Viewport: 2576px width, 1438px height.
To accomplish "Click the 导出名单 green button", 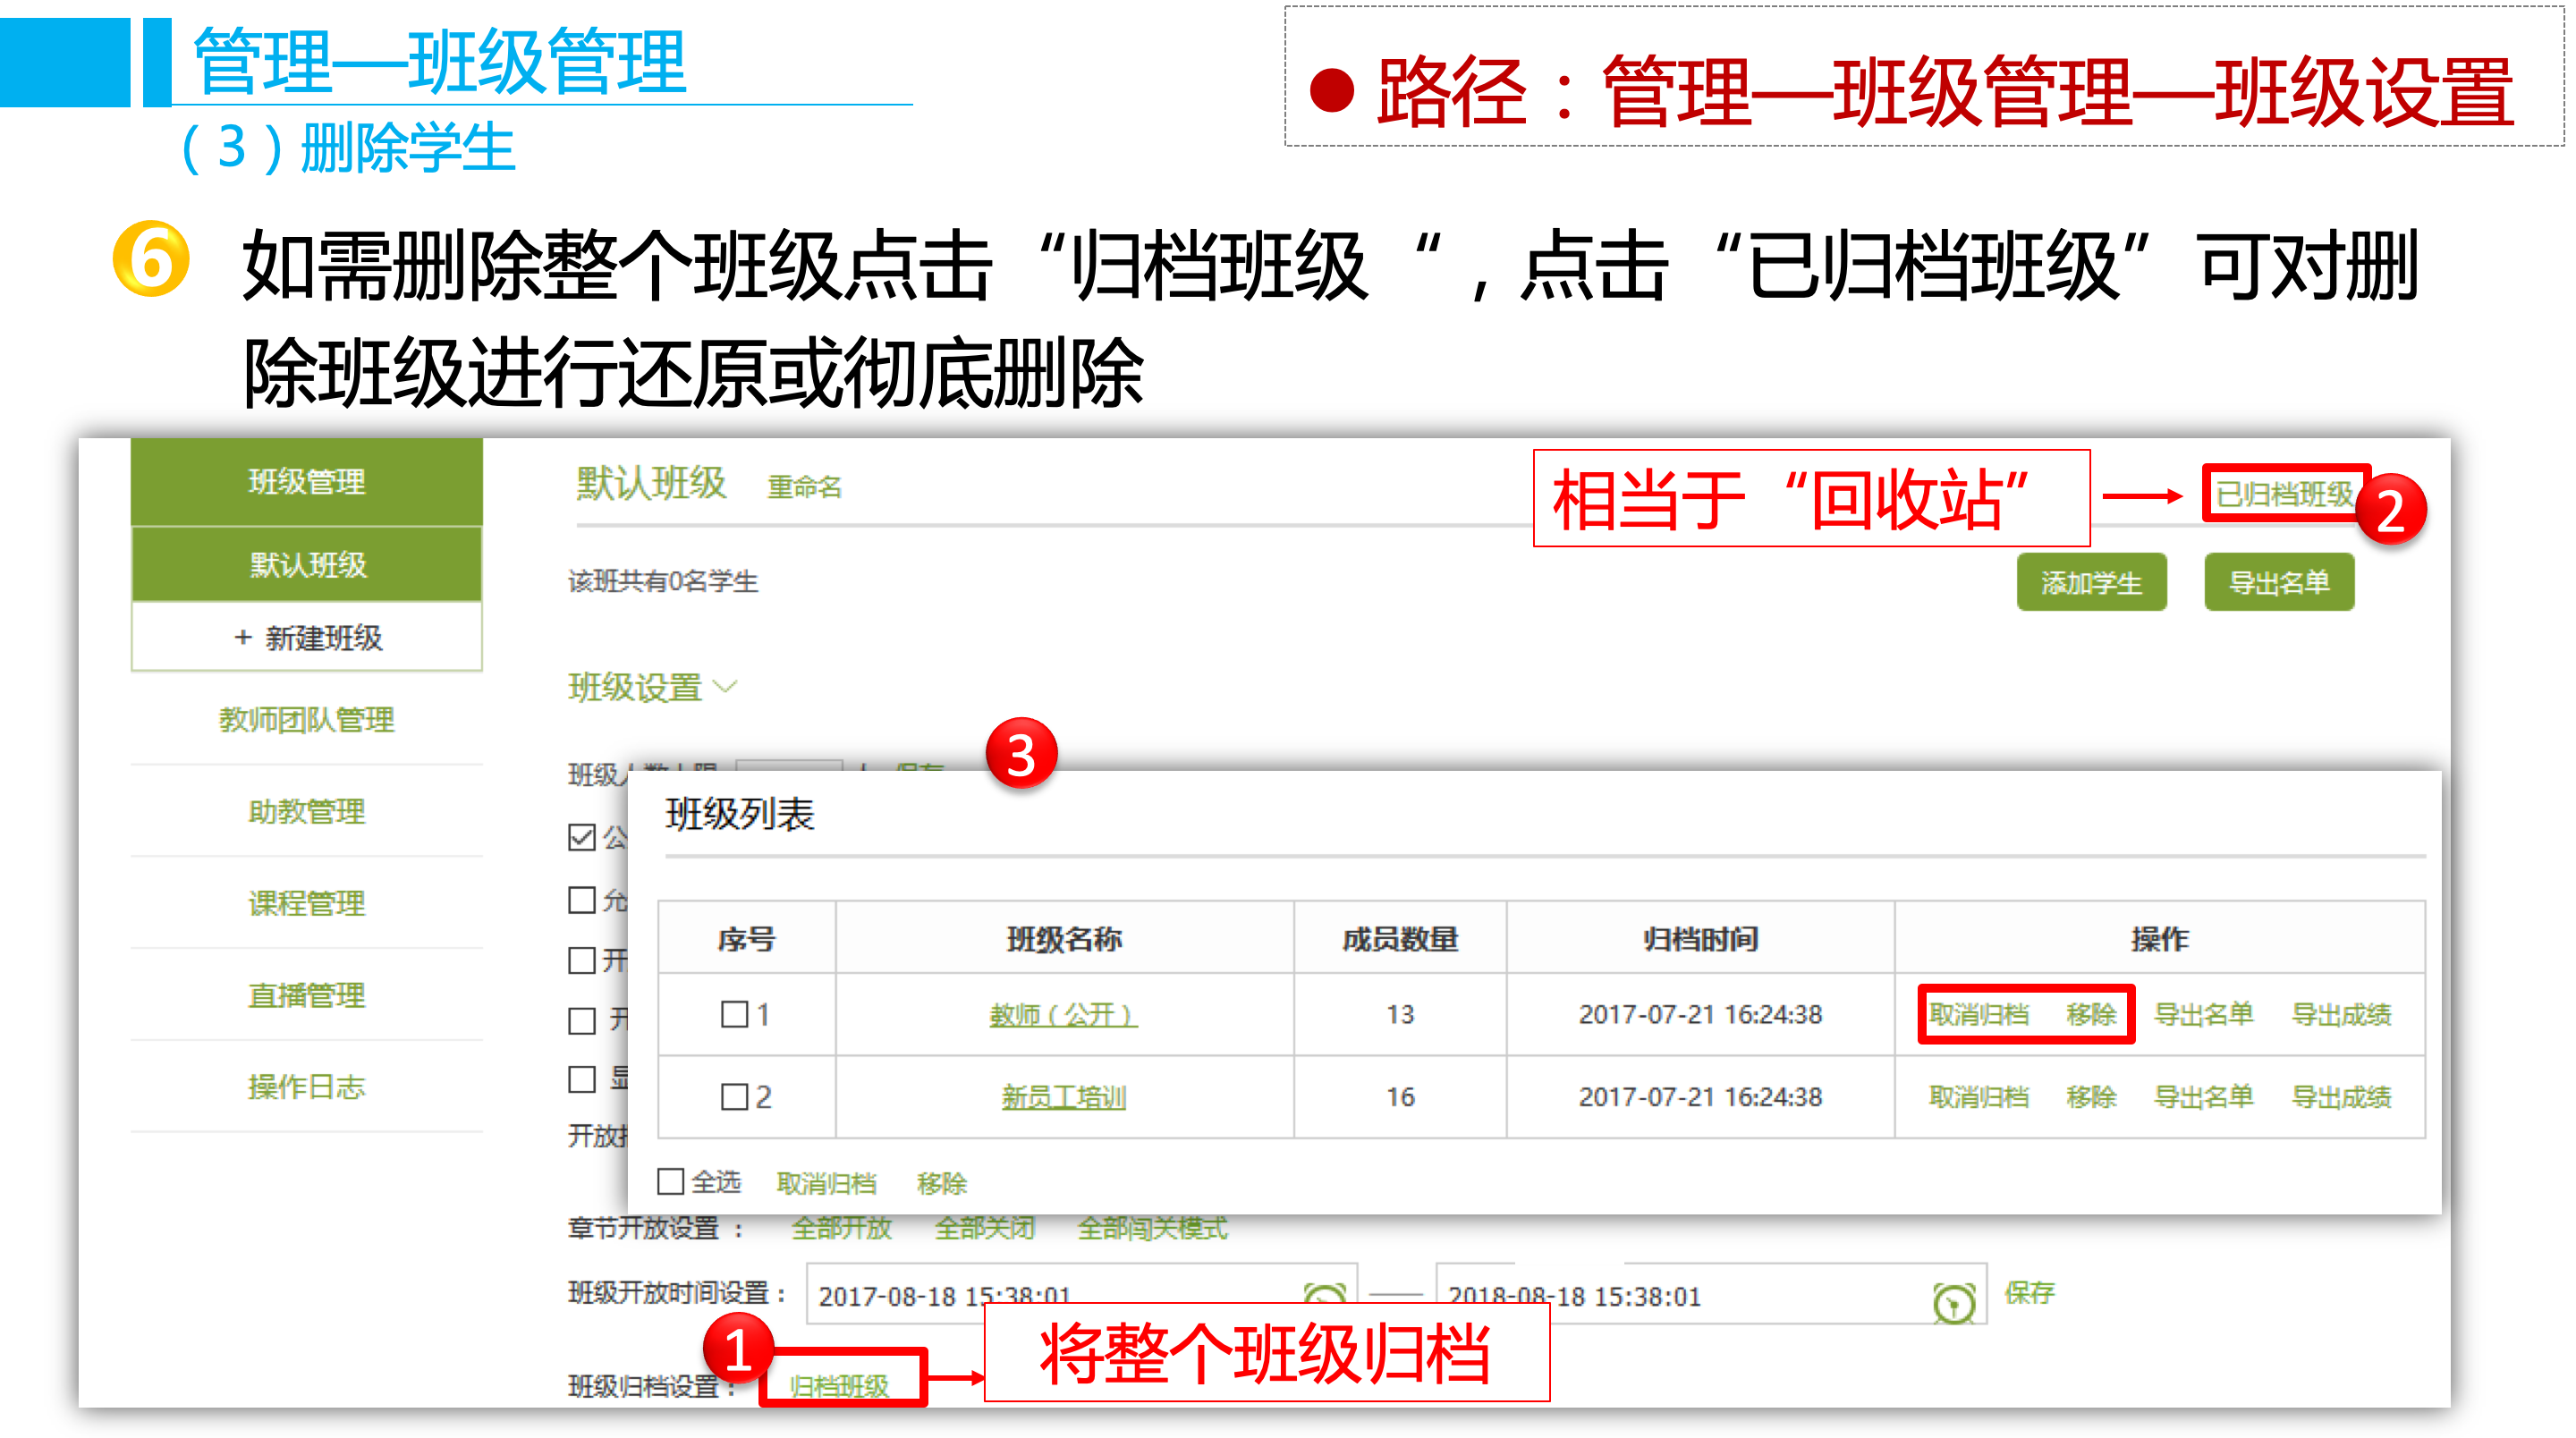I will [2278, 582].
